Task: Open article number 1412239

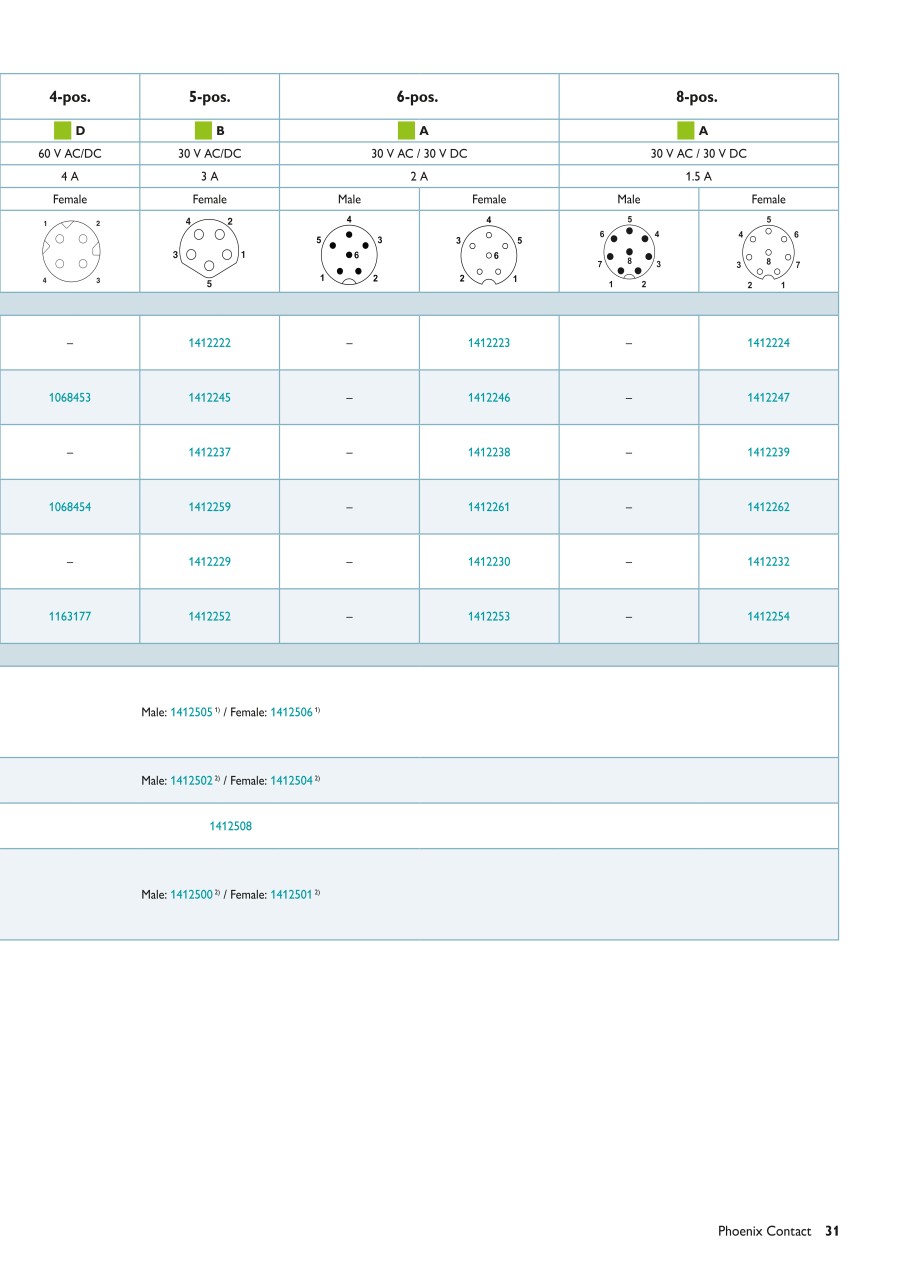Action: click(768, 452)
